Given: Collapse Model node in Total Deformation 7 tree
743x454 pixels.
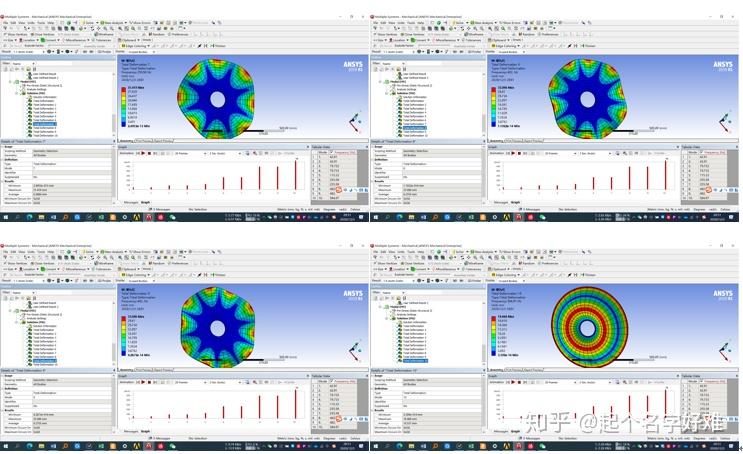Looking at the screenshot, I should (10, 82).
